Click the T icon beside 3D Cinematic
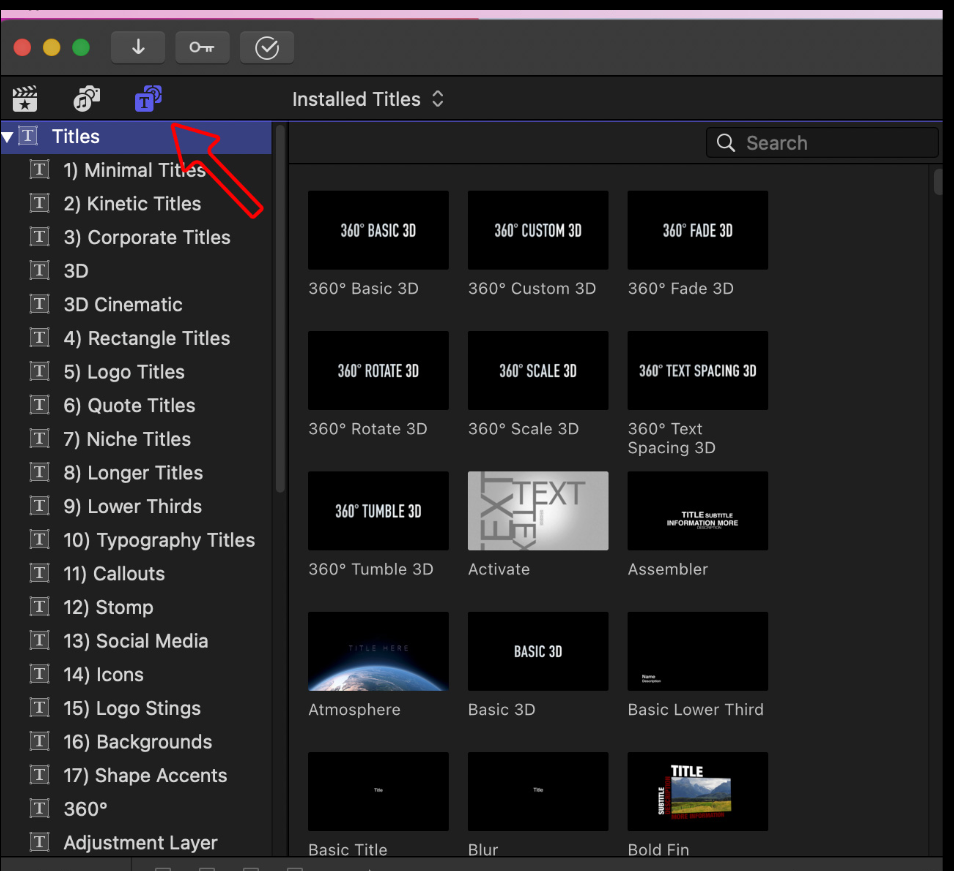Viewport: 954px width, 871px height. click(40, 304)
